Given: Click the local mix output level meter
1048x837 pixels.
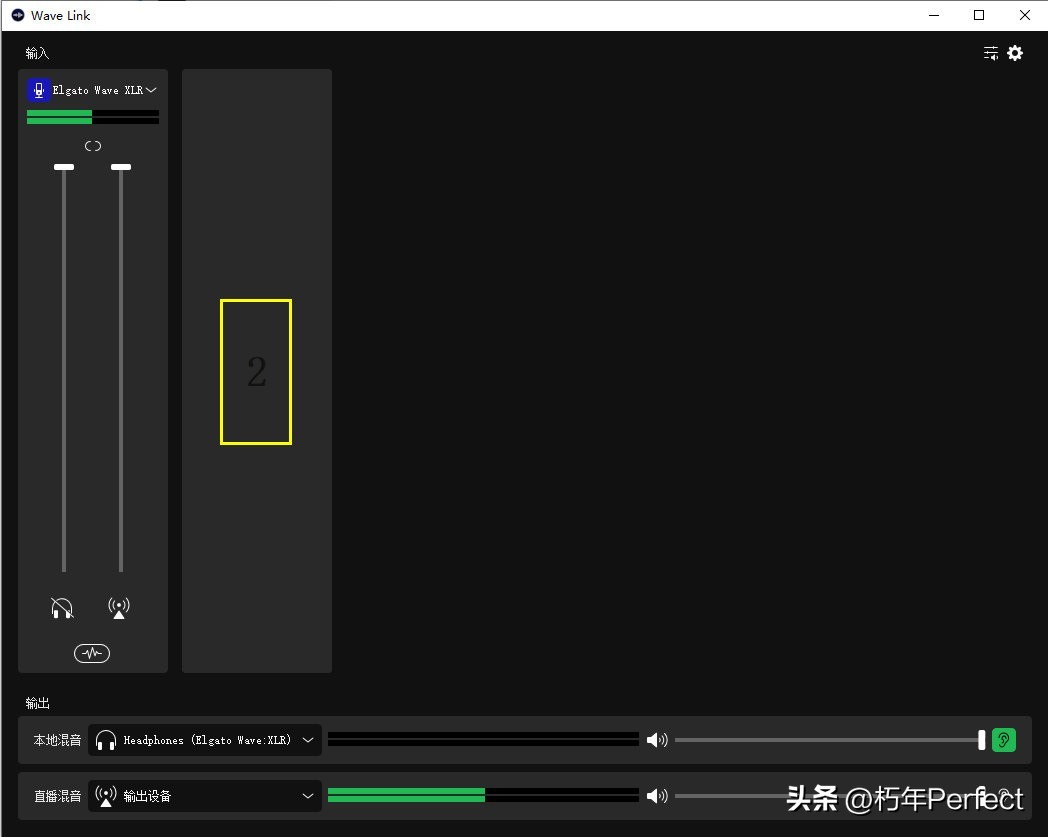Looking at the screenshot, I should 483,739.
